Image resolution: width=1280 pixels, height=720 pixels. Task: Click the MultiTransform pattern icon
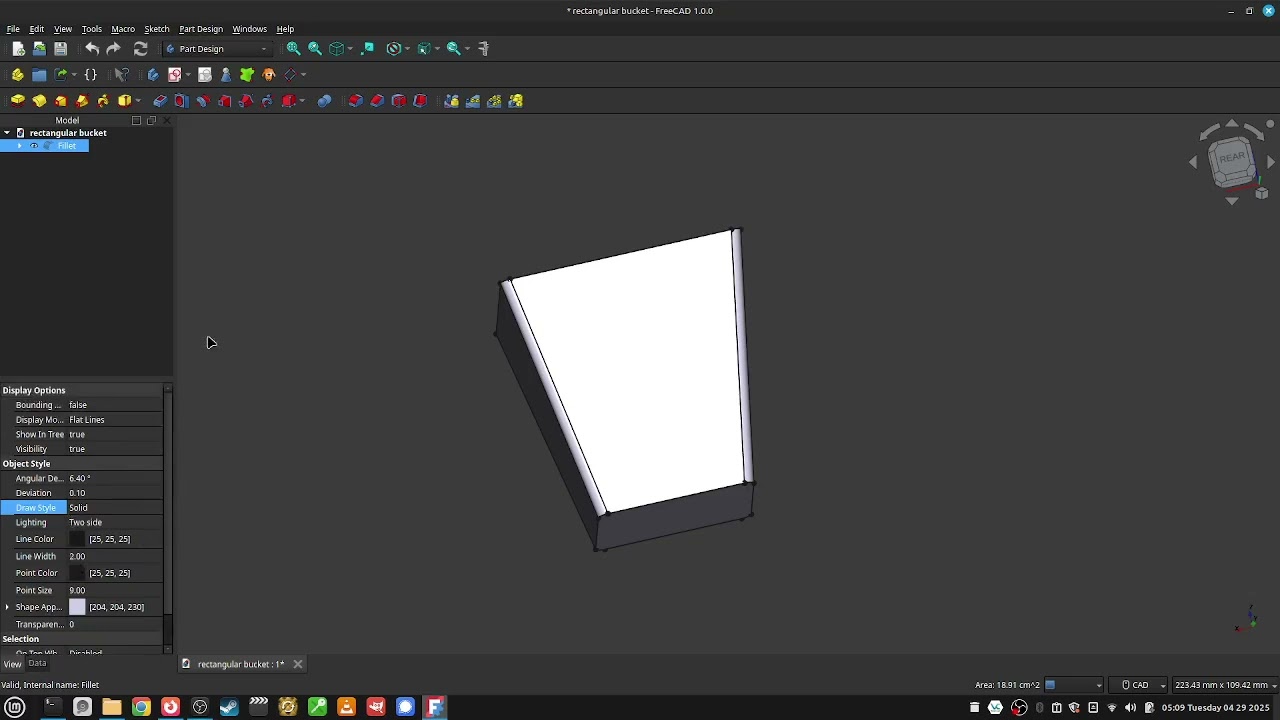[516, 100]
